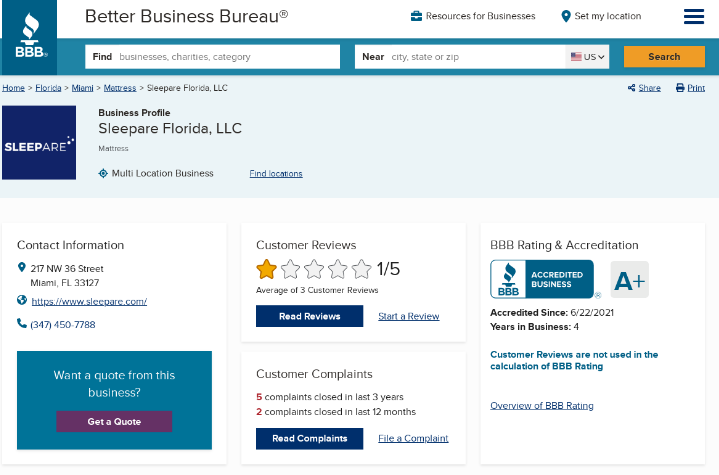Click the 5 complaints closed in last 3 years text
The image size is (719, 475).
(330, 397)
